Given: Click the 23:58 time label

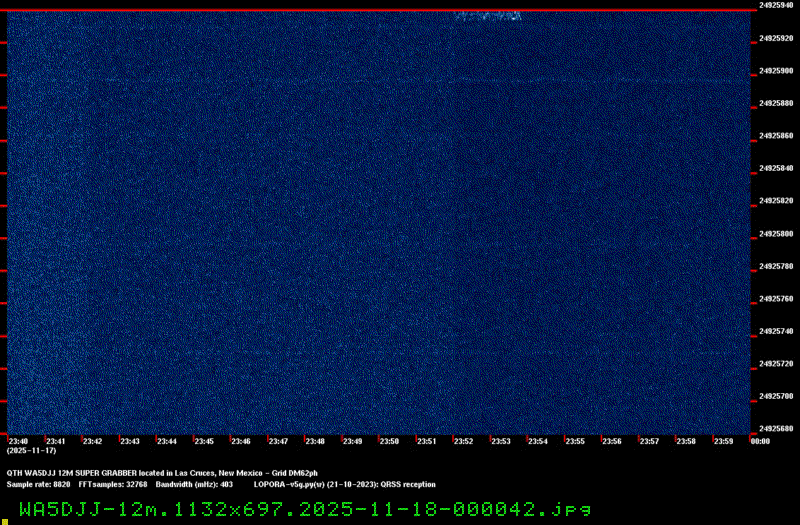Looking at the screenshot, I should 686,441.
